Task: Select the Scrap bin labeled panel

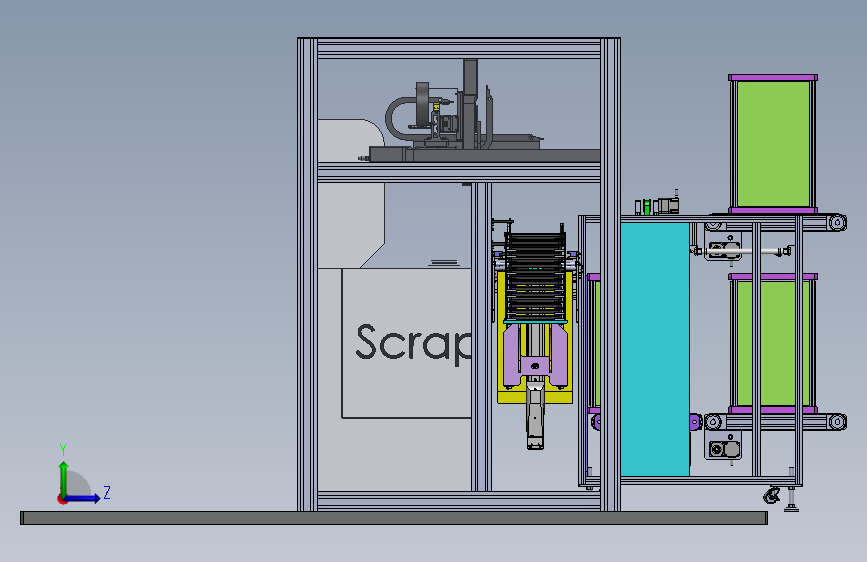Action: pos(406,343)
